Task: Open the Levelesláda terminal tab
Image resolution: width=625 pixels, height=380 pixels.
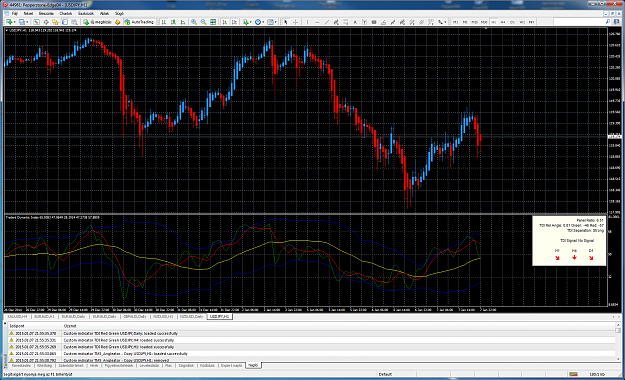Action: 149,365
